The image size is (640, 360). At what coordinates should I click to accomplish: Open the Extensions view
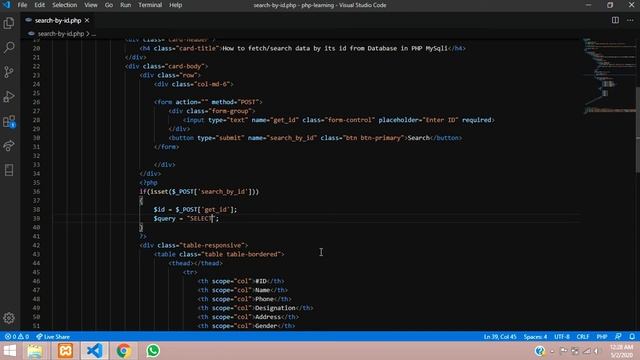(9, 121)
